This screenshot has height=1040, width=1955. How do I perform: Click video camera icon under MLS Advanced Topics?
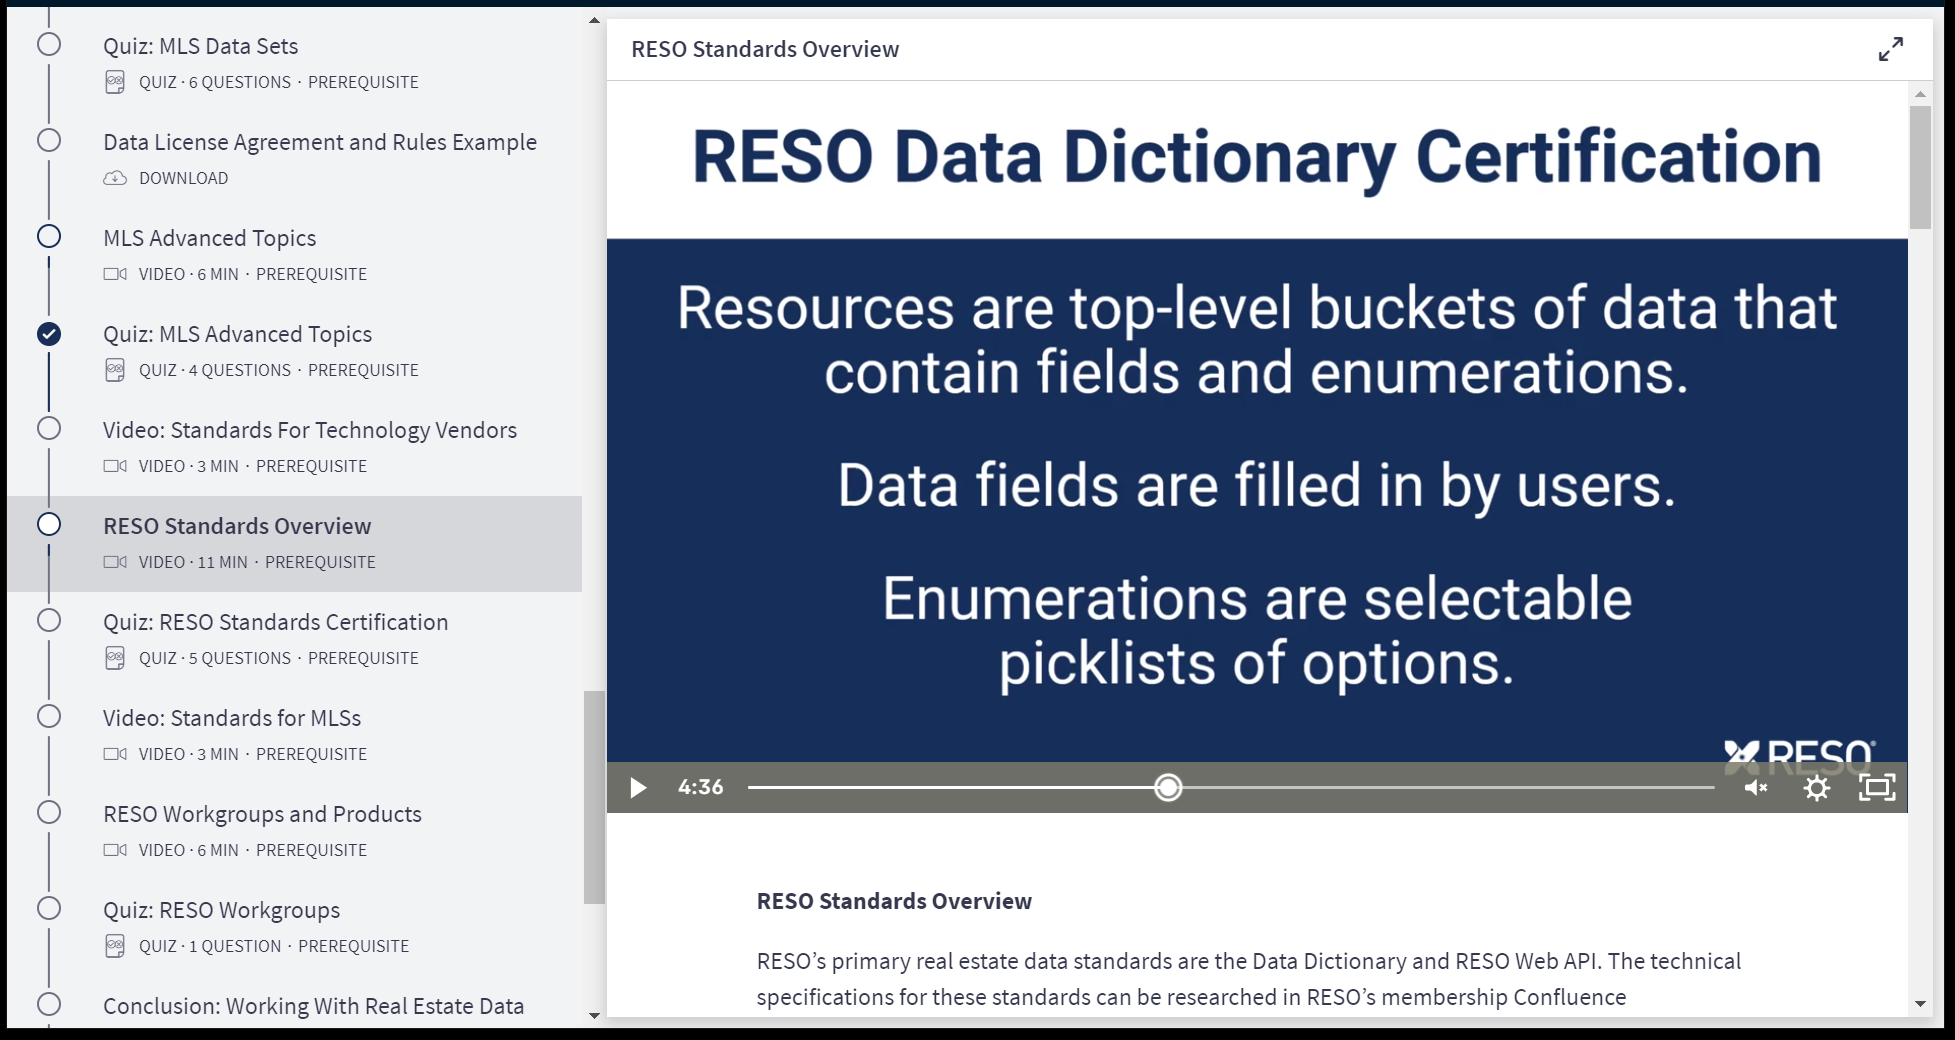click(x=115, y=274)
